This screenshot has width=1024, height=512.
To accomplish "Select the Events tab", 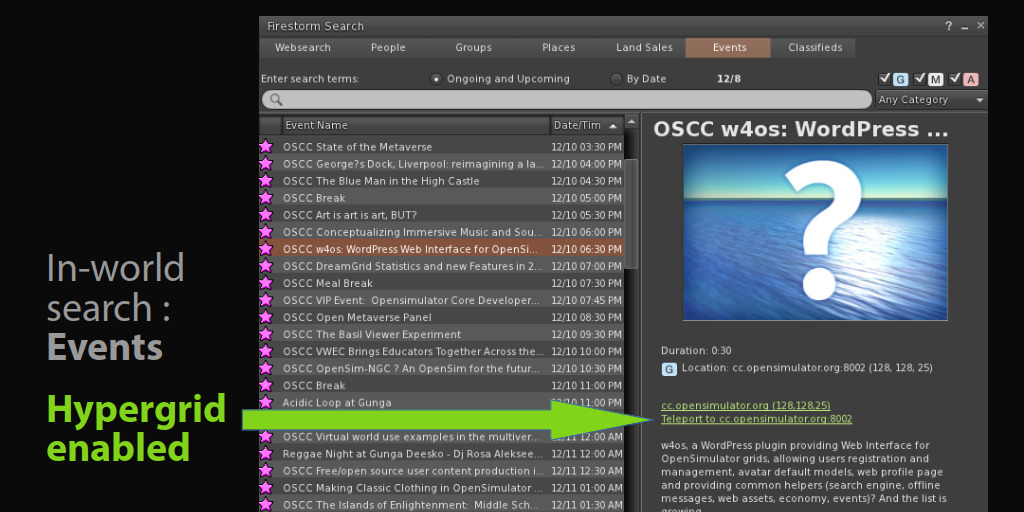I will [x=729, y=48].
